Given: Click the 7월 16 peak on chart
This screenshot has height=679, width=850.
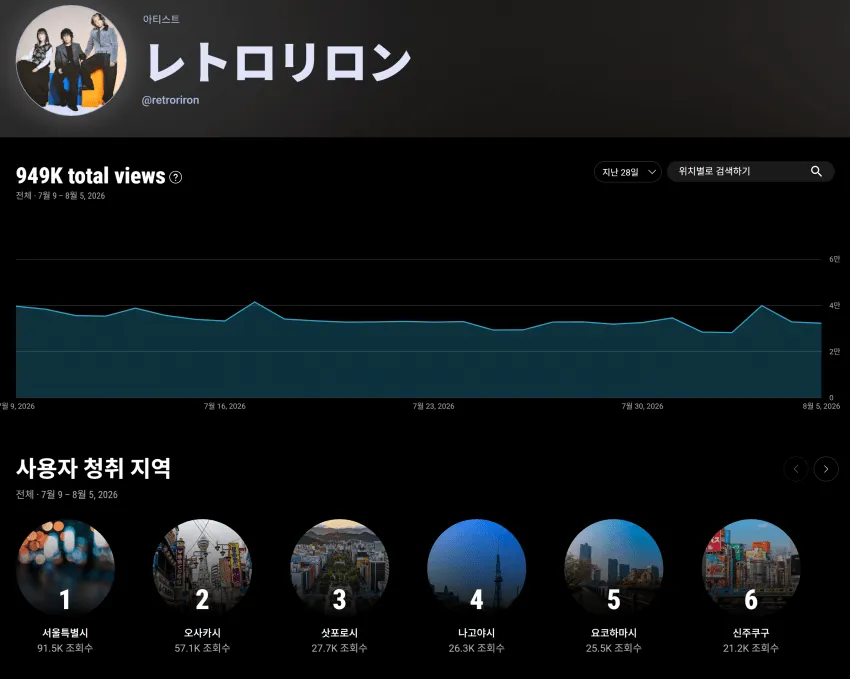Looking at the screenshot, I should [255, 302].
